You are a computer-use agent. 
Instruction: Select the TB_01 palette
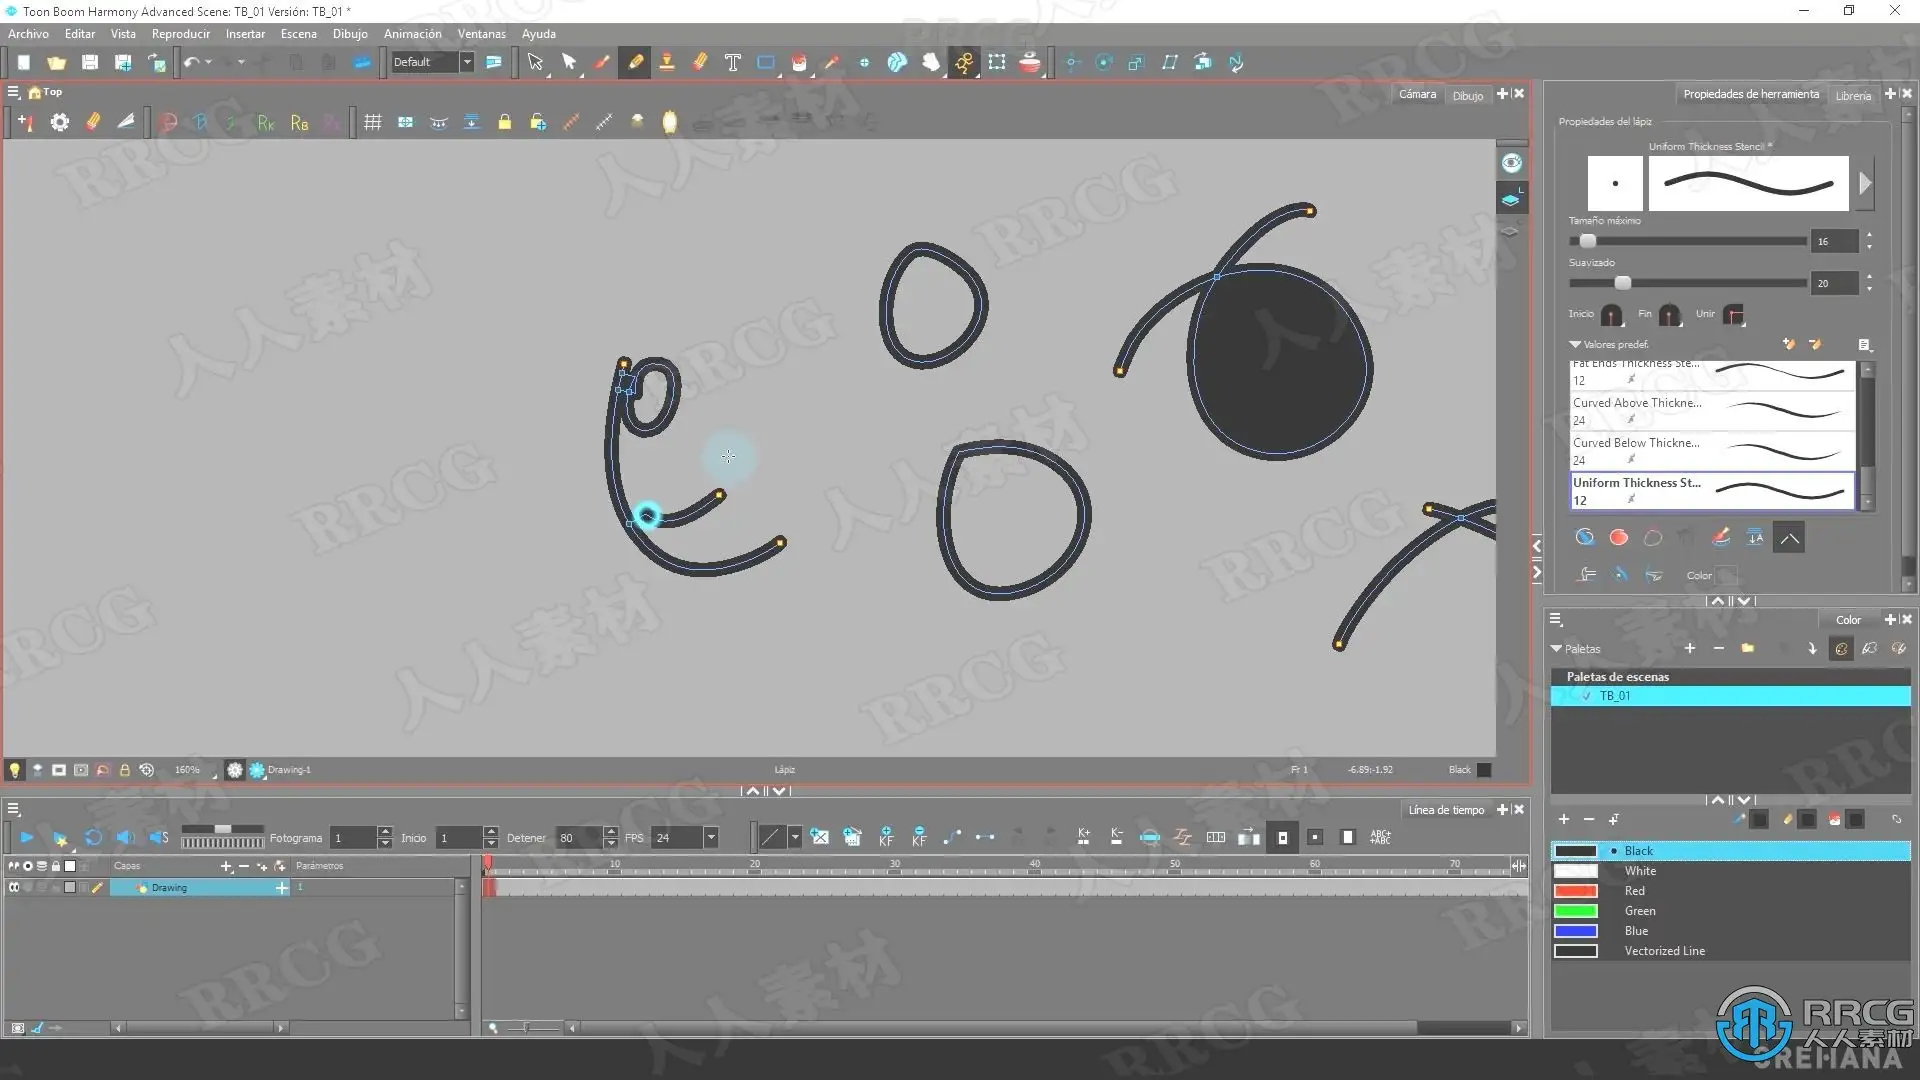[1614, 696]
